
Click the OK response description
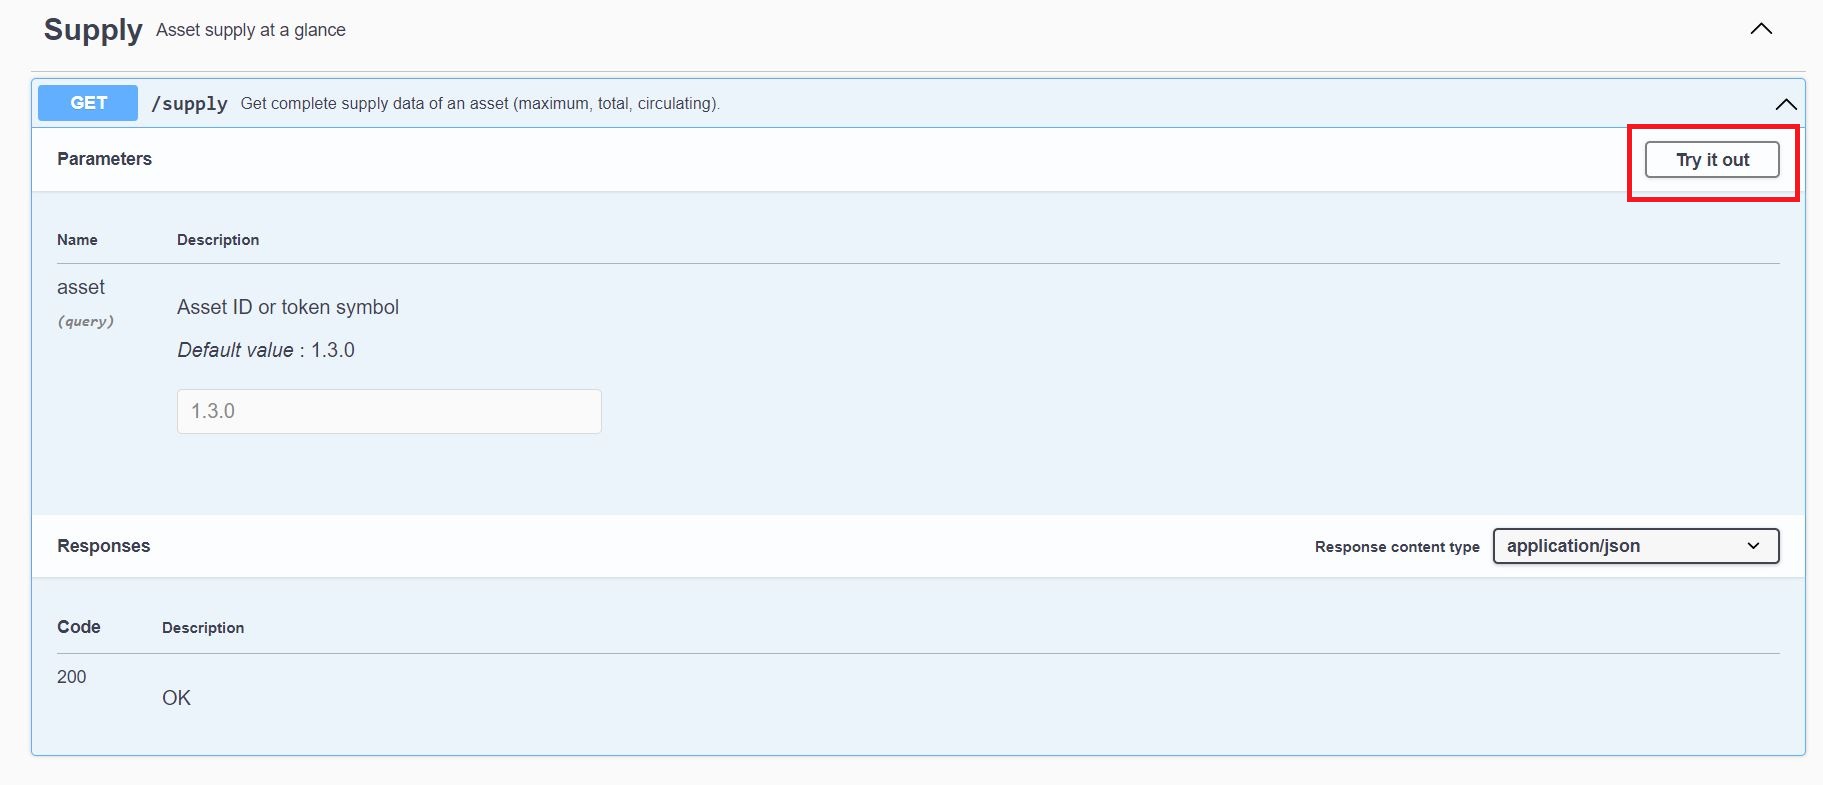pos(176,698)
